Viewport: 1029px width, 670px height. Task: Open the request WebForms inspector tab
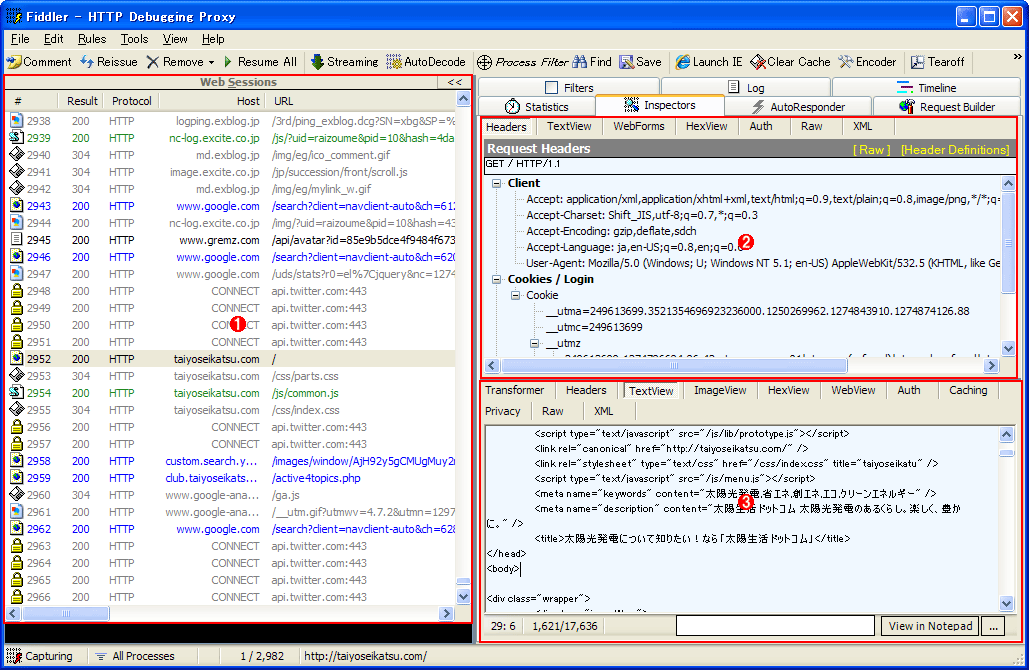pyautogui.click(x=639, y=126)
